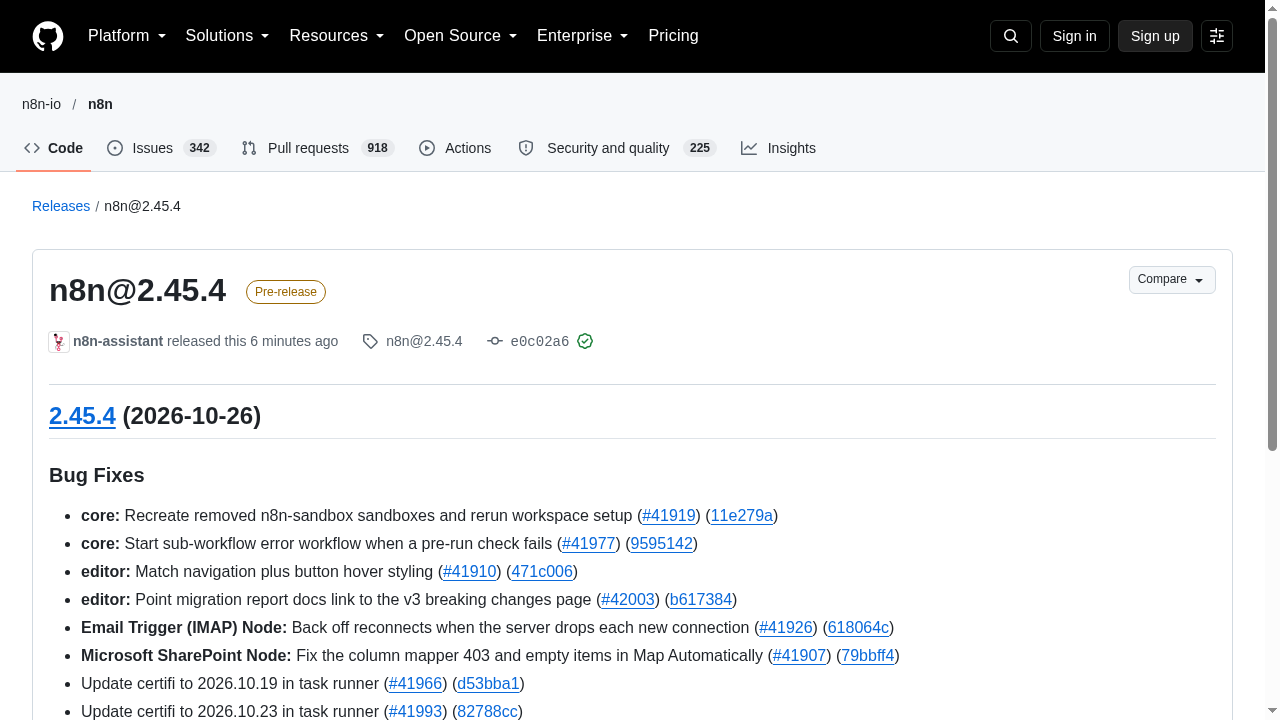The image size is (1280, 720).
Task: Open appearance settings sliders icon
Action: 1217,36
